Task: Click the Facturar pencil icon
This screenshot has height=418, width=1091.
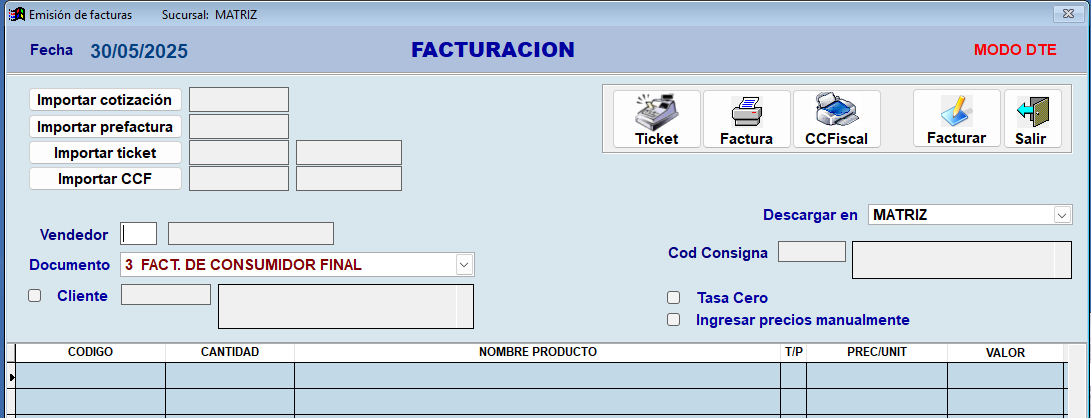Action: point(956,111)
